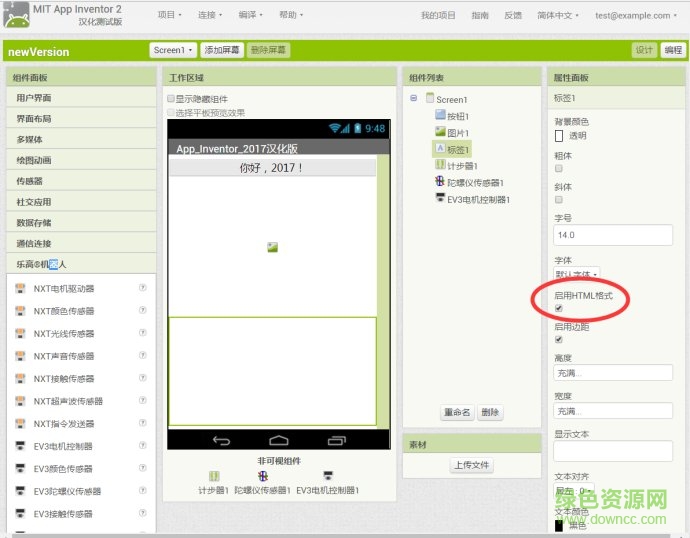690x538 pixels.
Task: Open the 编译 dropdown menu
Action: 250,15
